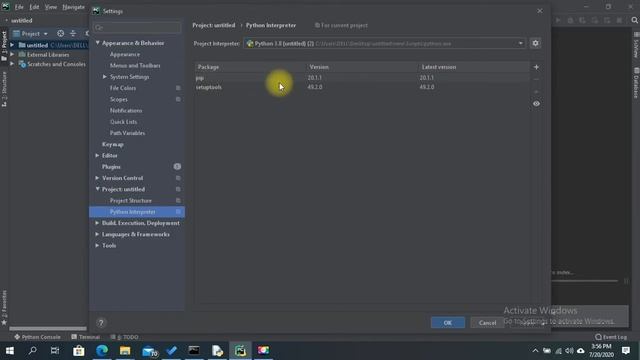The image size is (640, 360).
Task: Open Quick Lists settings
Action: coord(123,122)
